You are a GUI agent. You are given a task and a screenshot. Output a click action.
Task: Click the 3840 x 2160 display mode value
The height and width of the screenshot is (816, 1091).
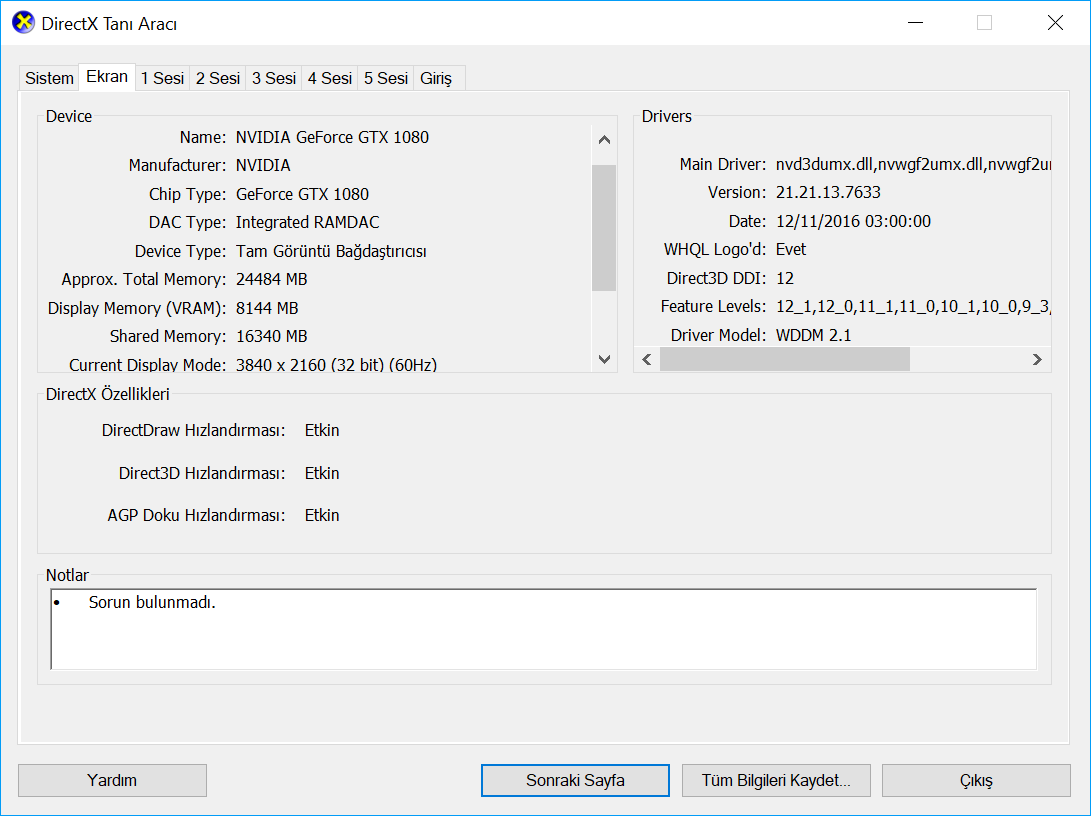(336, 365)
